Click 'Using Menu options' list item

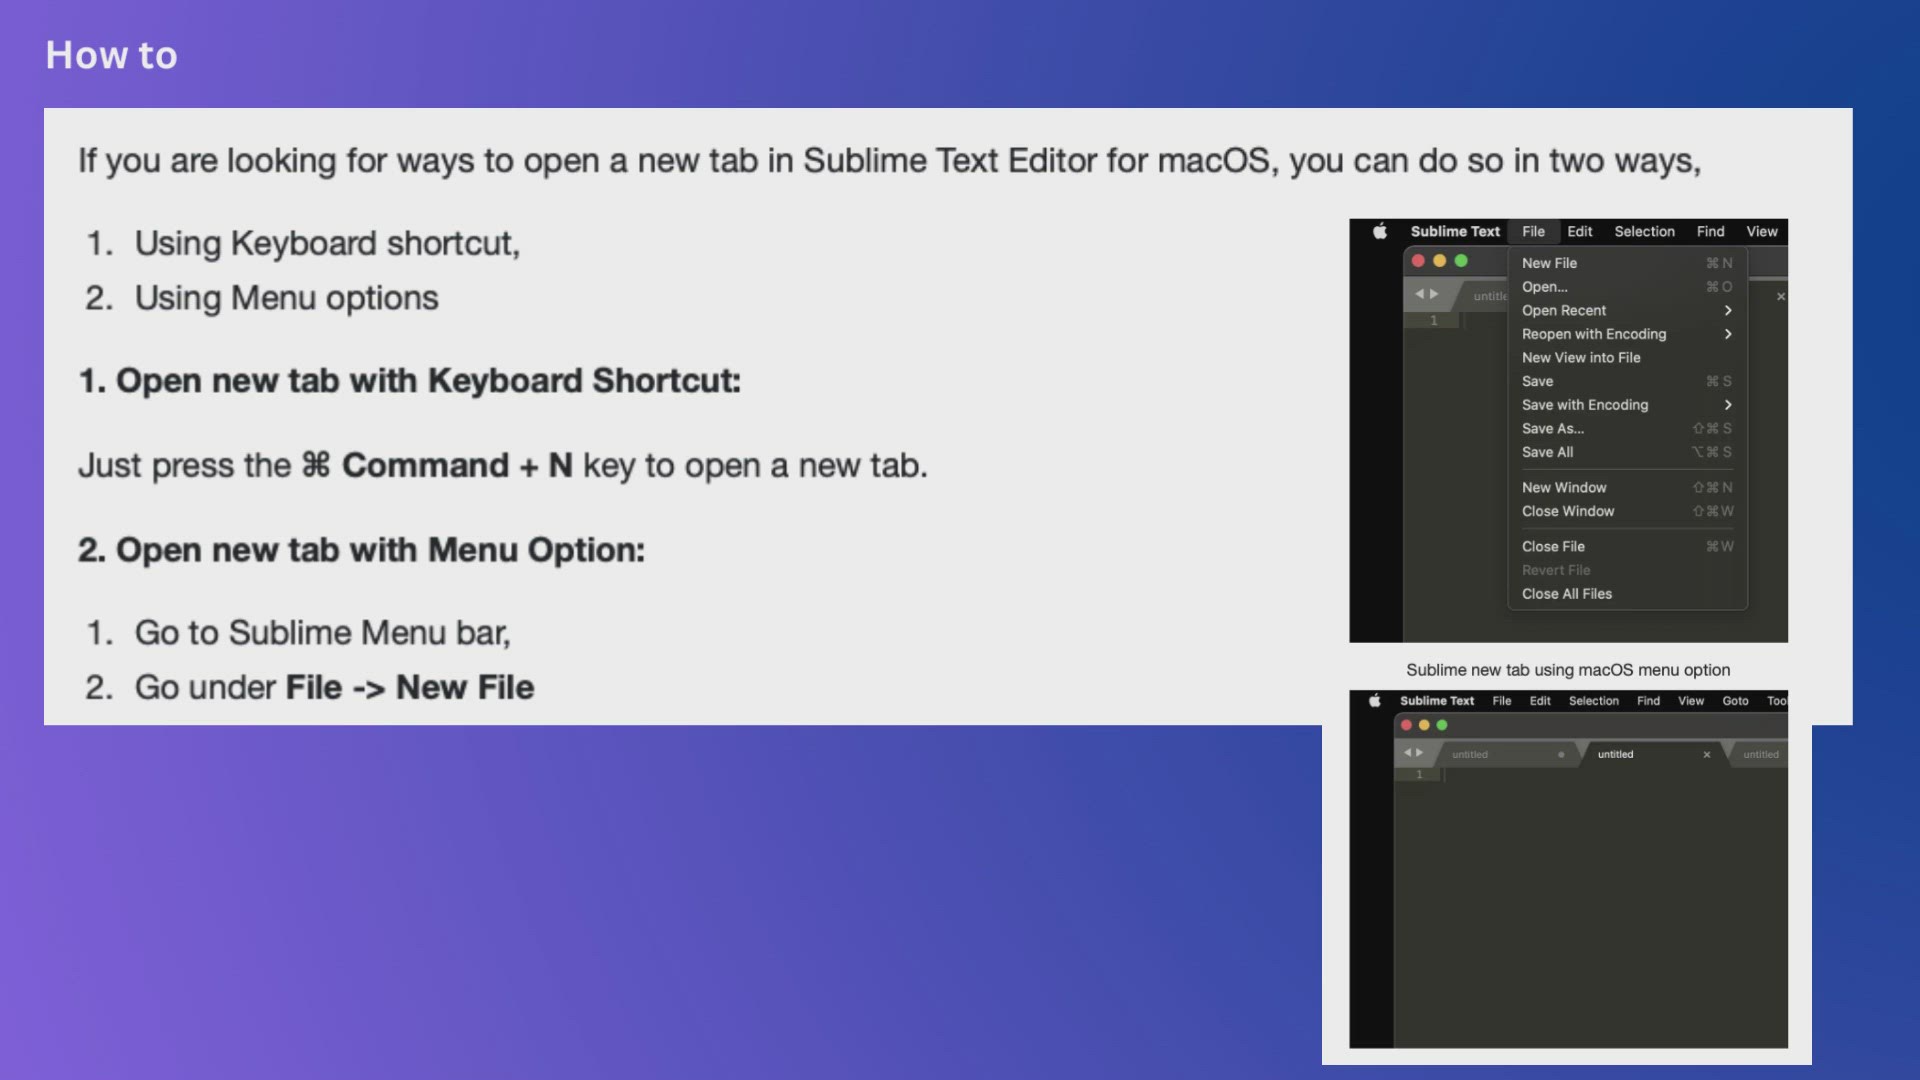point(286,298)
